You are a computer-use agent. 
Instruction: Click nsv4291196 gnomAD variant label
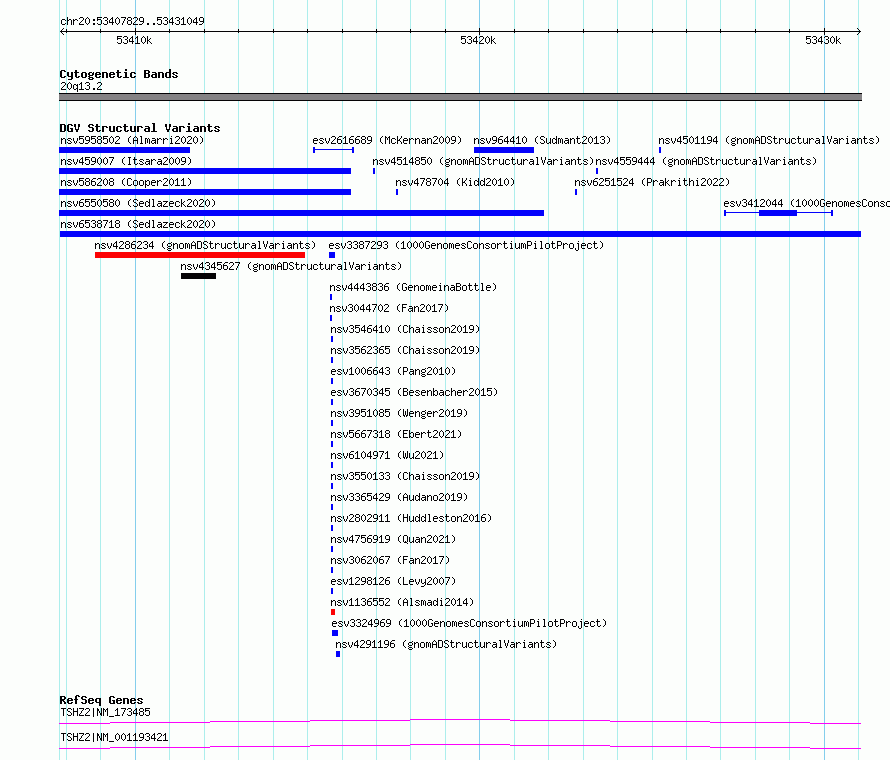tap(446, 644)
